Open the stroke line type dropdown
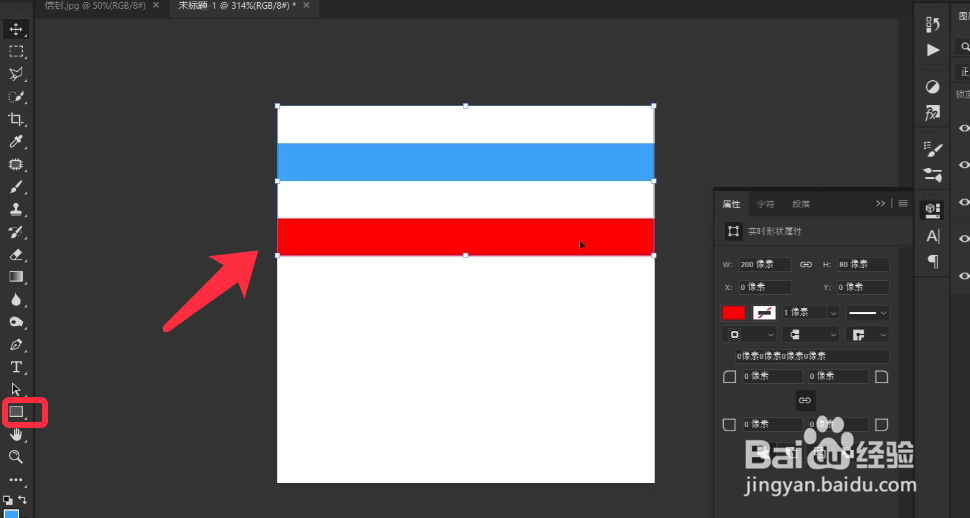The width and height of the screenshot is (970, 518). pyautogui.click(x=867, y=313)
